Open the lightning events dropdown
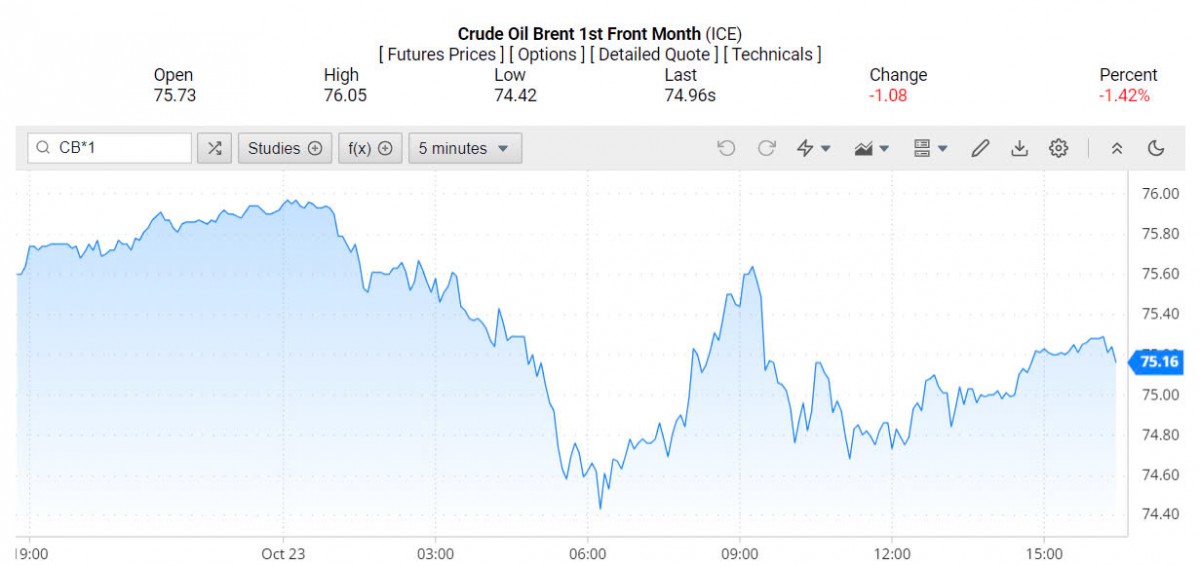 pos(813,148)
